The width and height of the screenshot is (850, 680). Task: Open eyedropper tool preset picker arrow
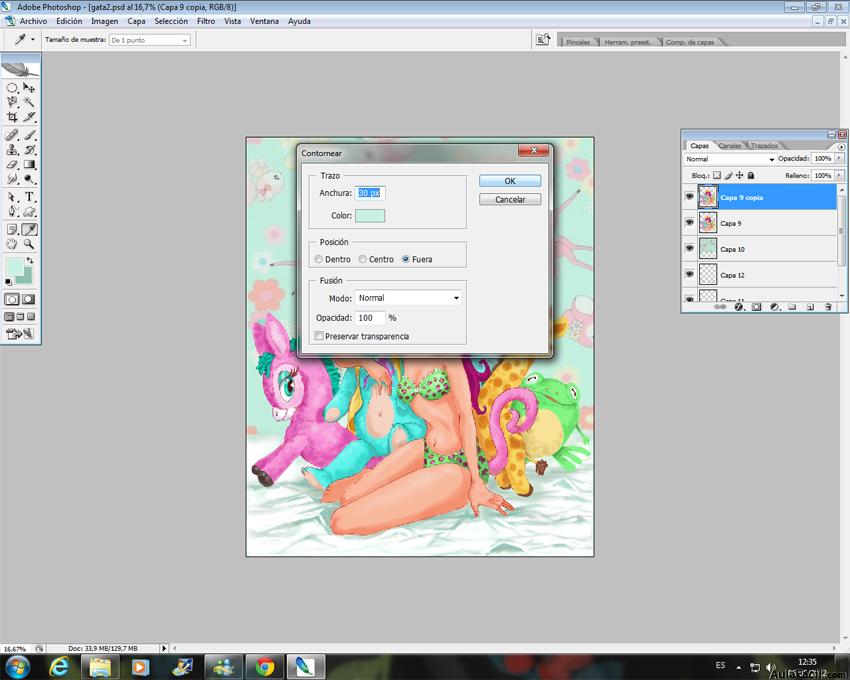[x=33, y=40]
